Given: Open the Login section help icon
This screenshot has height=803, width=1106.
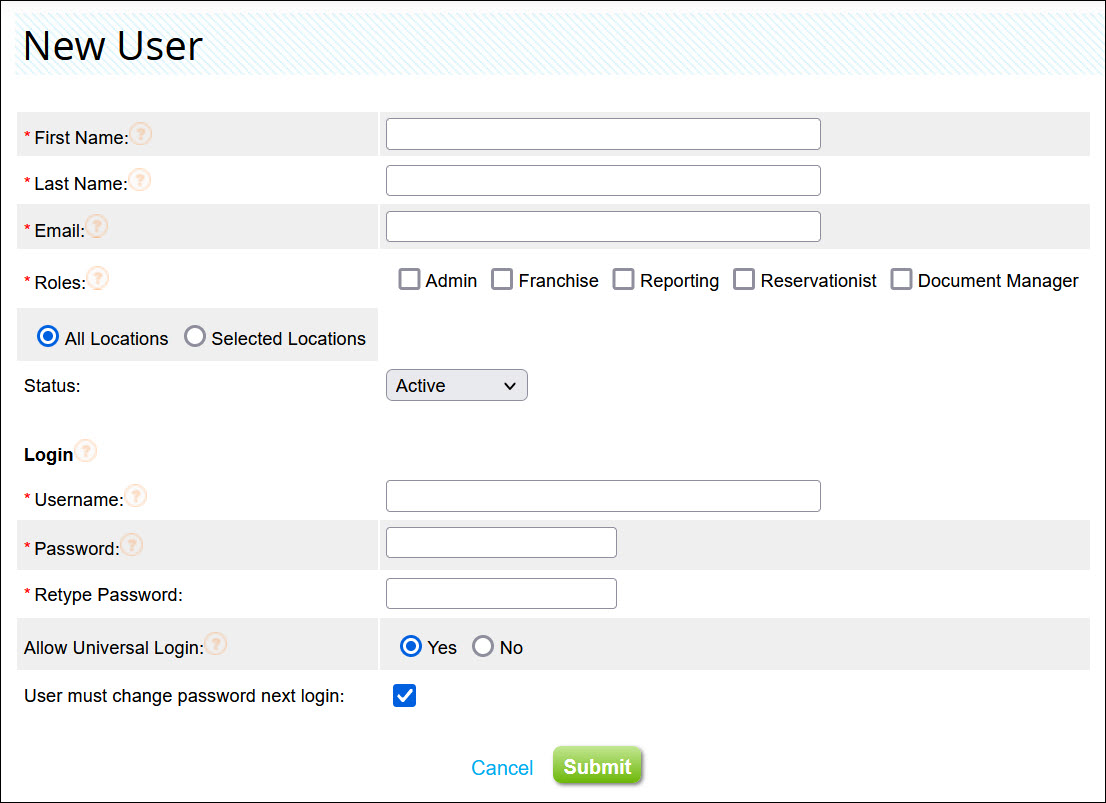Looking at the screenshot, I should pyautogui.click(x=86, y=450).
